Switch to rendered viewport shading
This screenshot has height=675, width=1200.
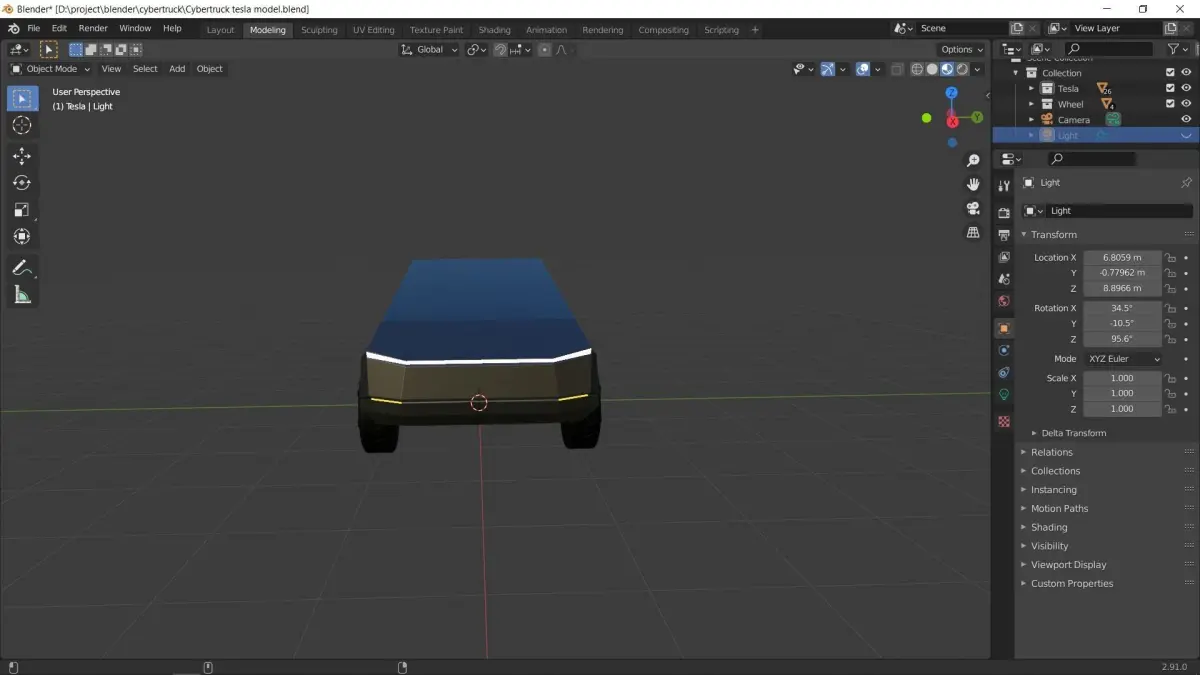962,69
